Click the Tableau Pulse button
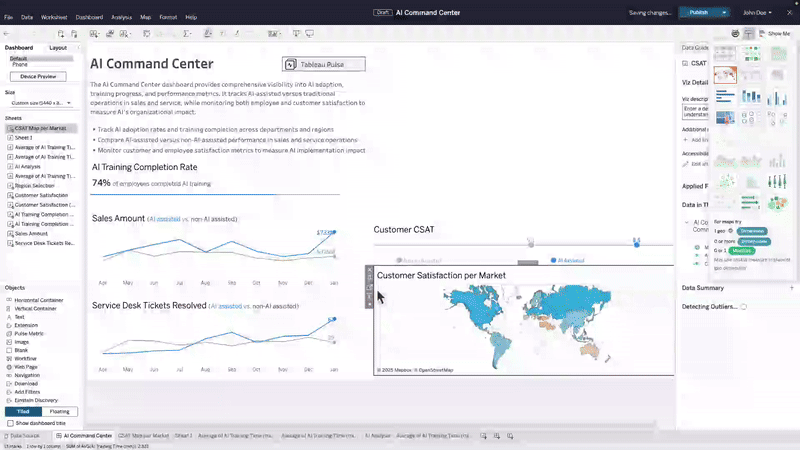Viewport: 800px width, 450px height. (x=324, y=64)
